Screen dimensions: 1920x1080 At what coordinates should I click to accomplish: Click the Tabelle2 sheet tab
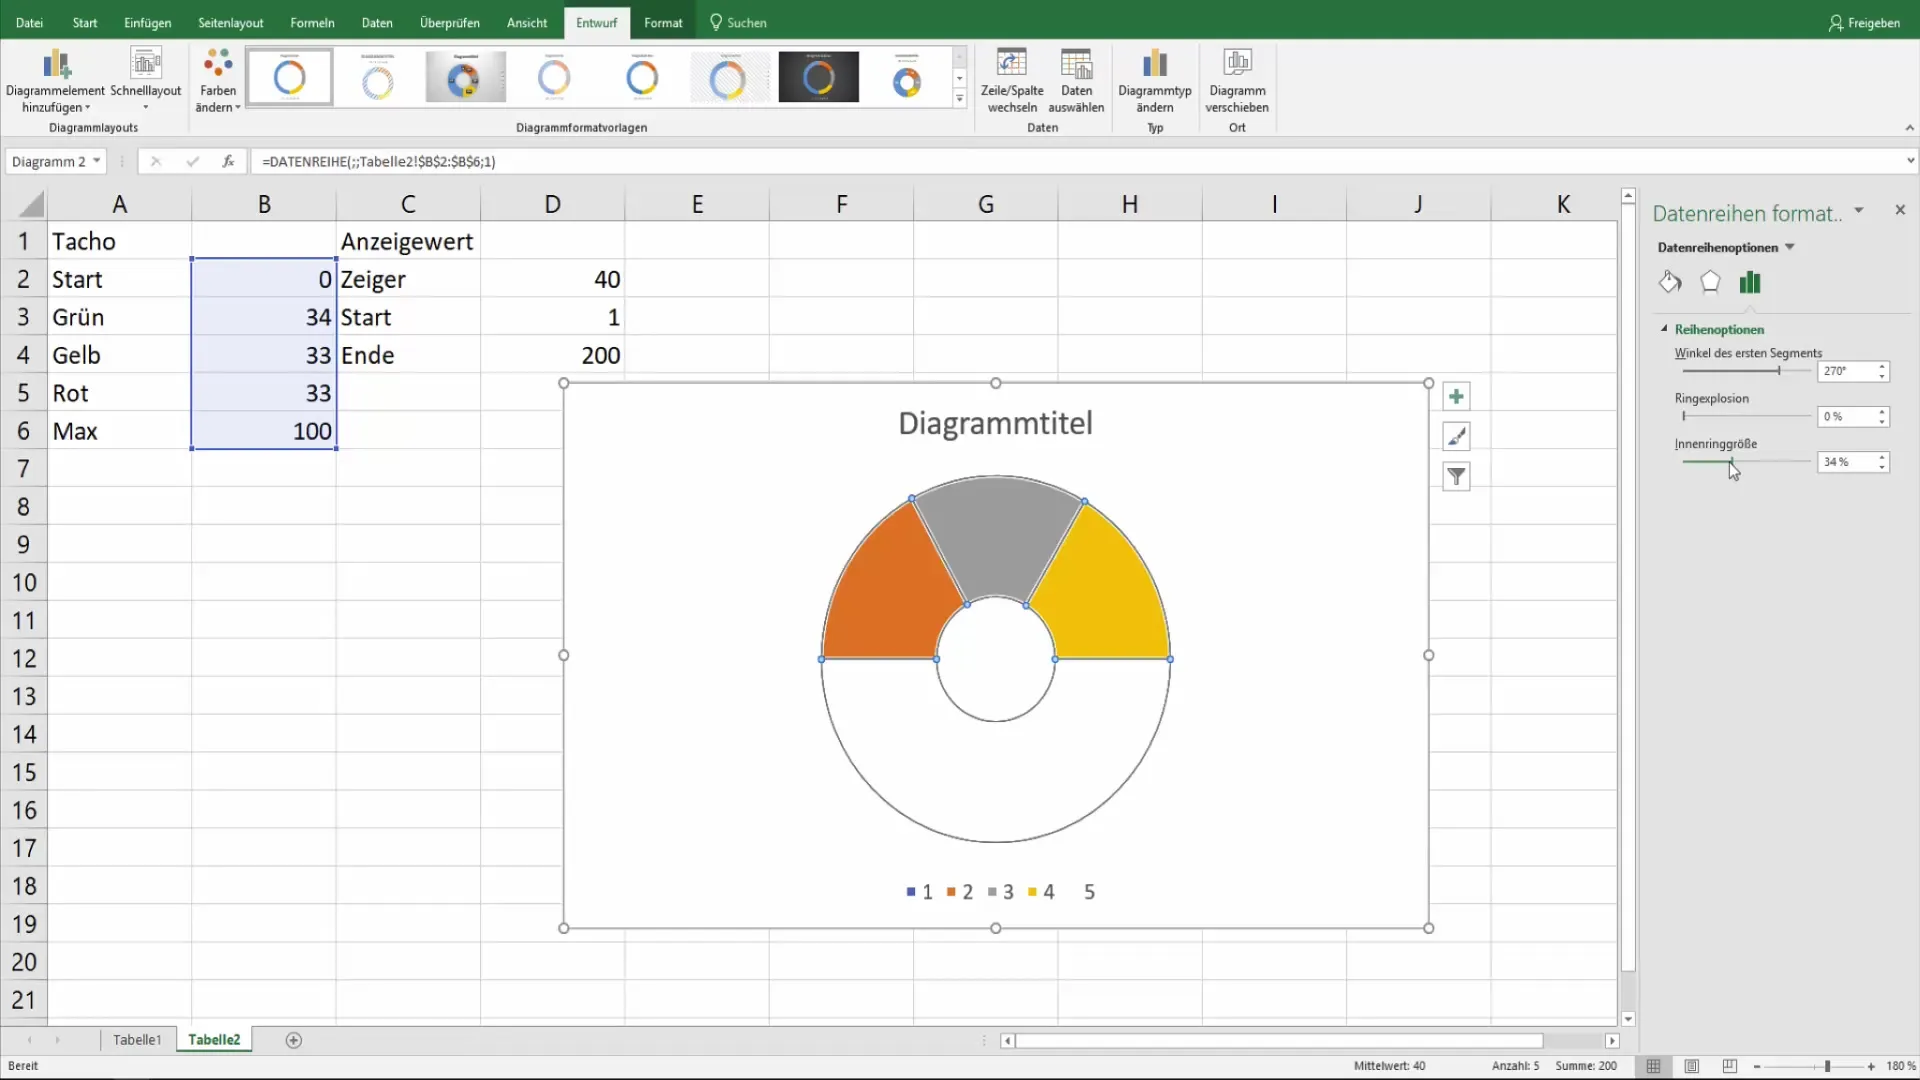coord(214,1040)
